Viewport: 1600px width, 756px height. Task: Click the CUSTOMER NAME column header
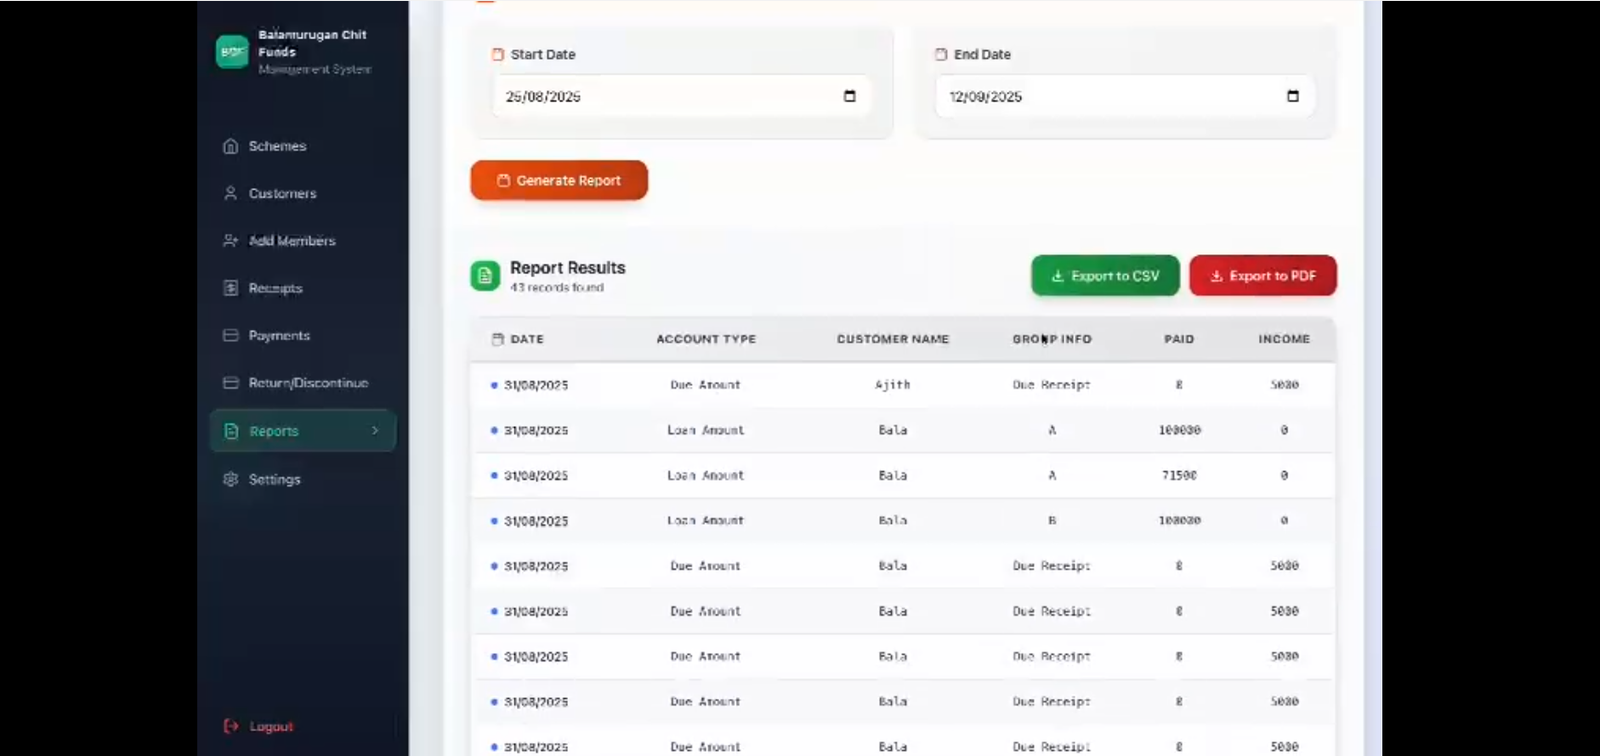[893, 339]
